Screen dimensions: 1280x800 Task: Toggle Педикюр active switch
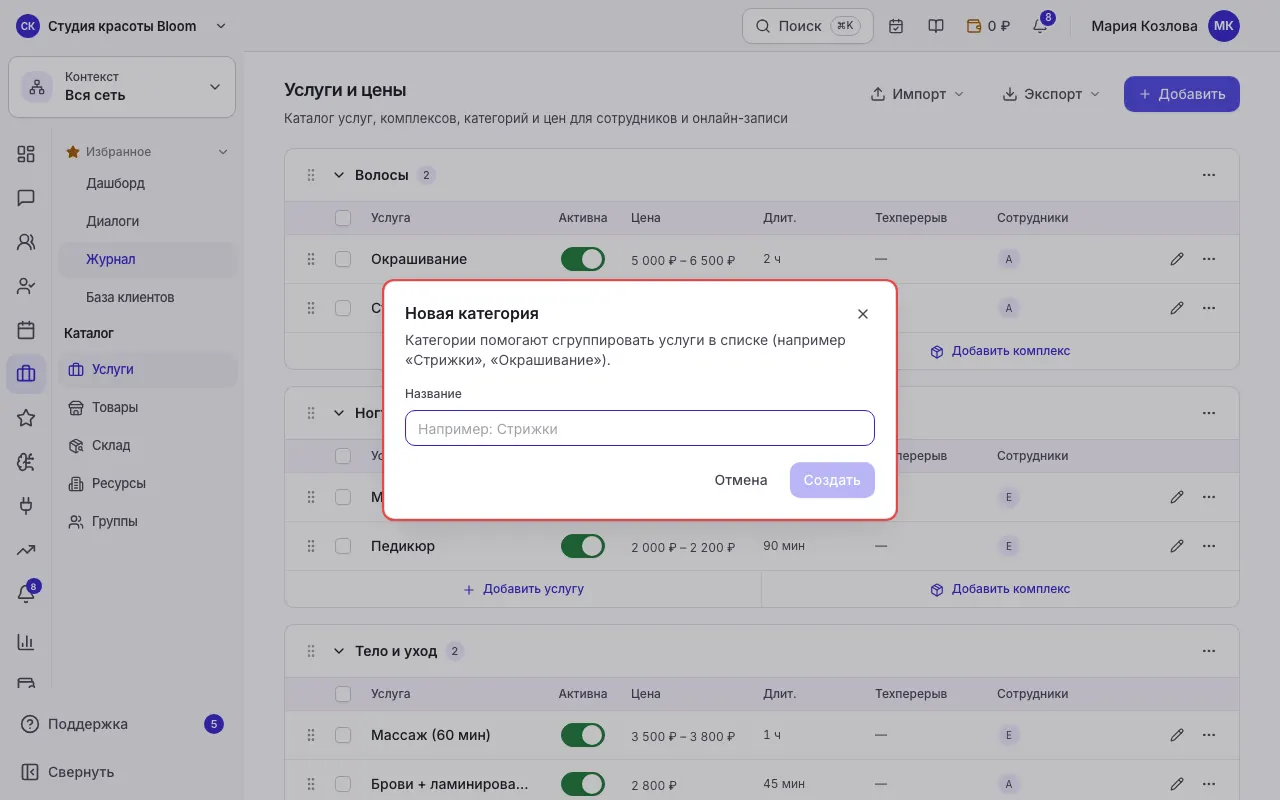(583, 546)
